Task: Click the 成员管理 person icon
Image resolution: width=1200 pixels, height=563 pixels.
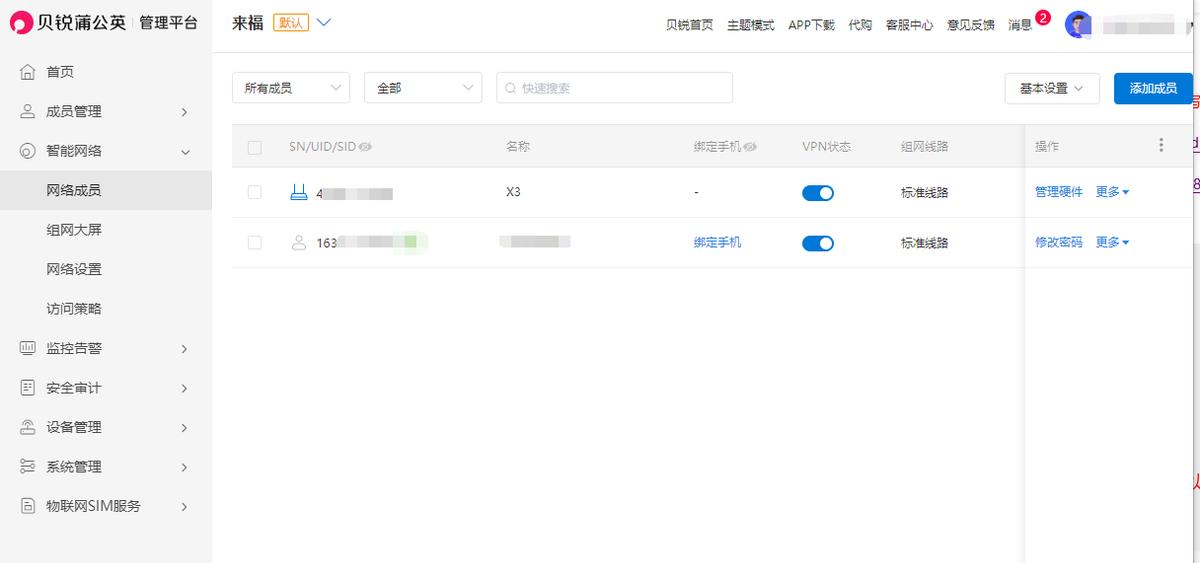Action: (28, 111)
